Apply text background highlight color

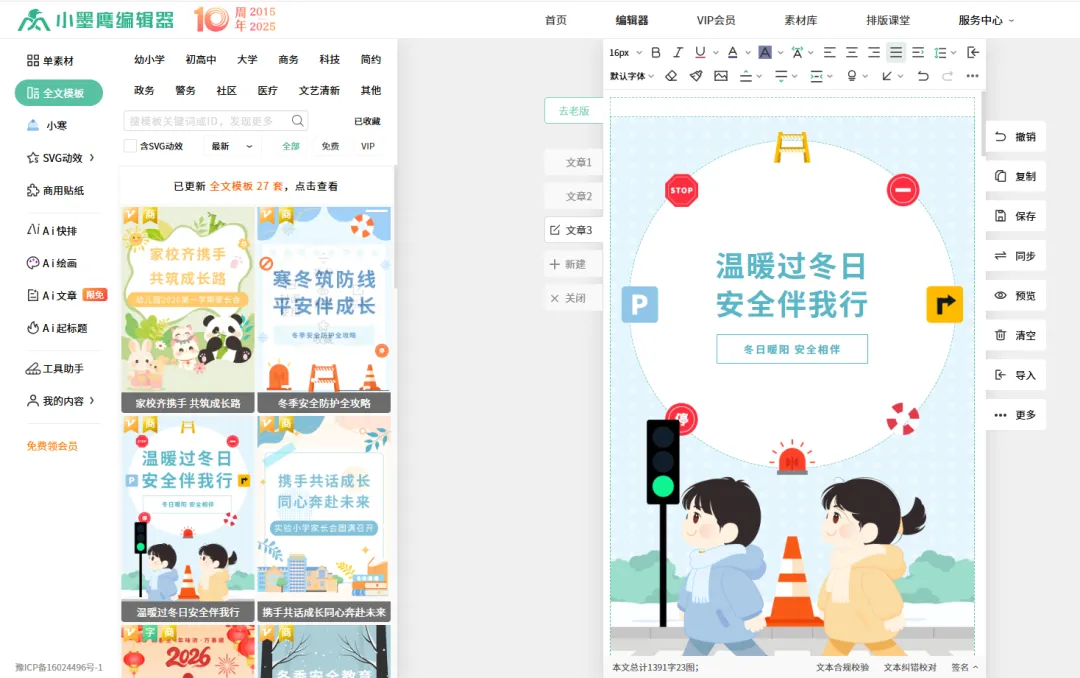pos(765,52)
